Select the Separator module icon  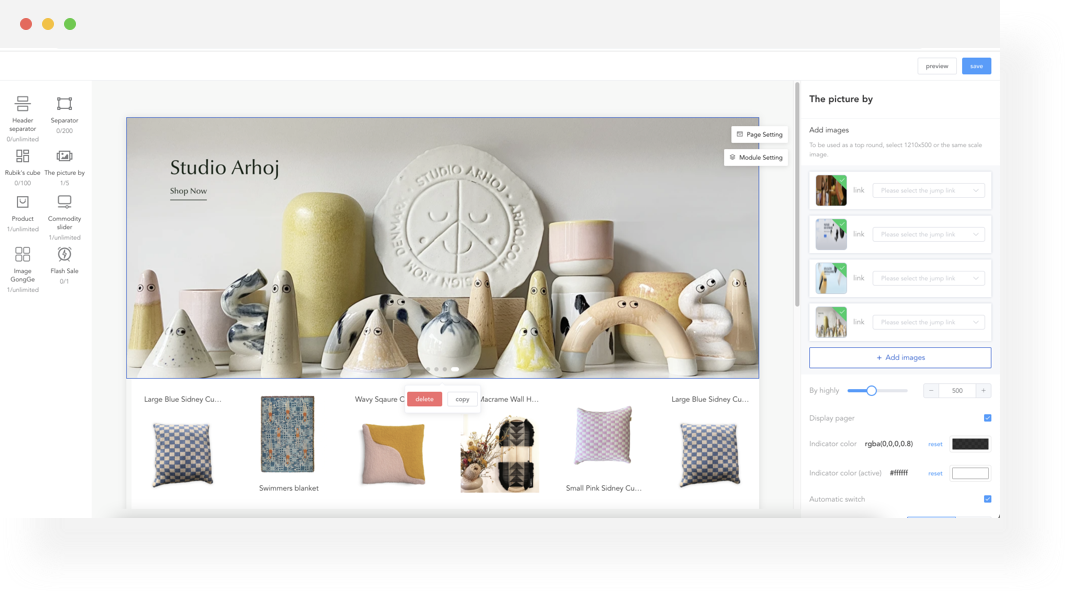[64, 104]
